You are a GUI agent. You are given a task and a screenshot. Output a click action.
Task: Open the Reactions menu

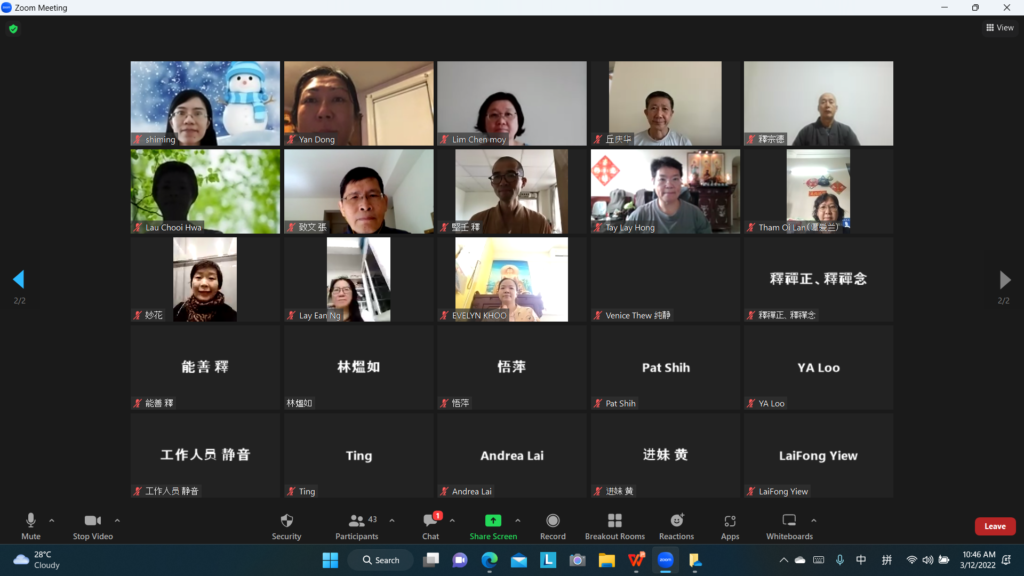[676, 521]
